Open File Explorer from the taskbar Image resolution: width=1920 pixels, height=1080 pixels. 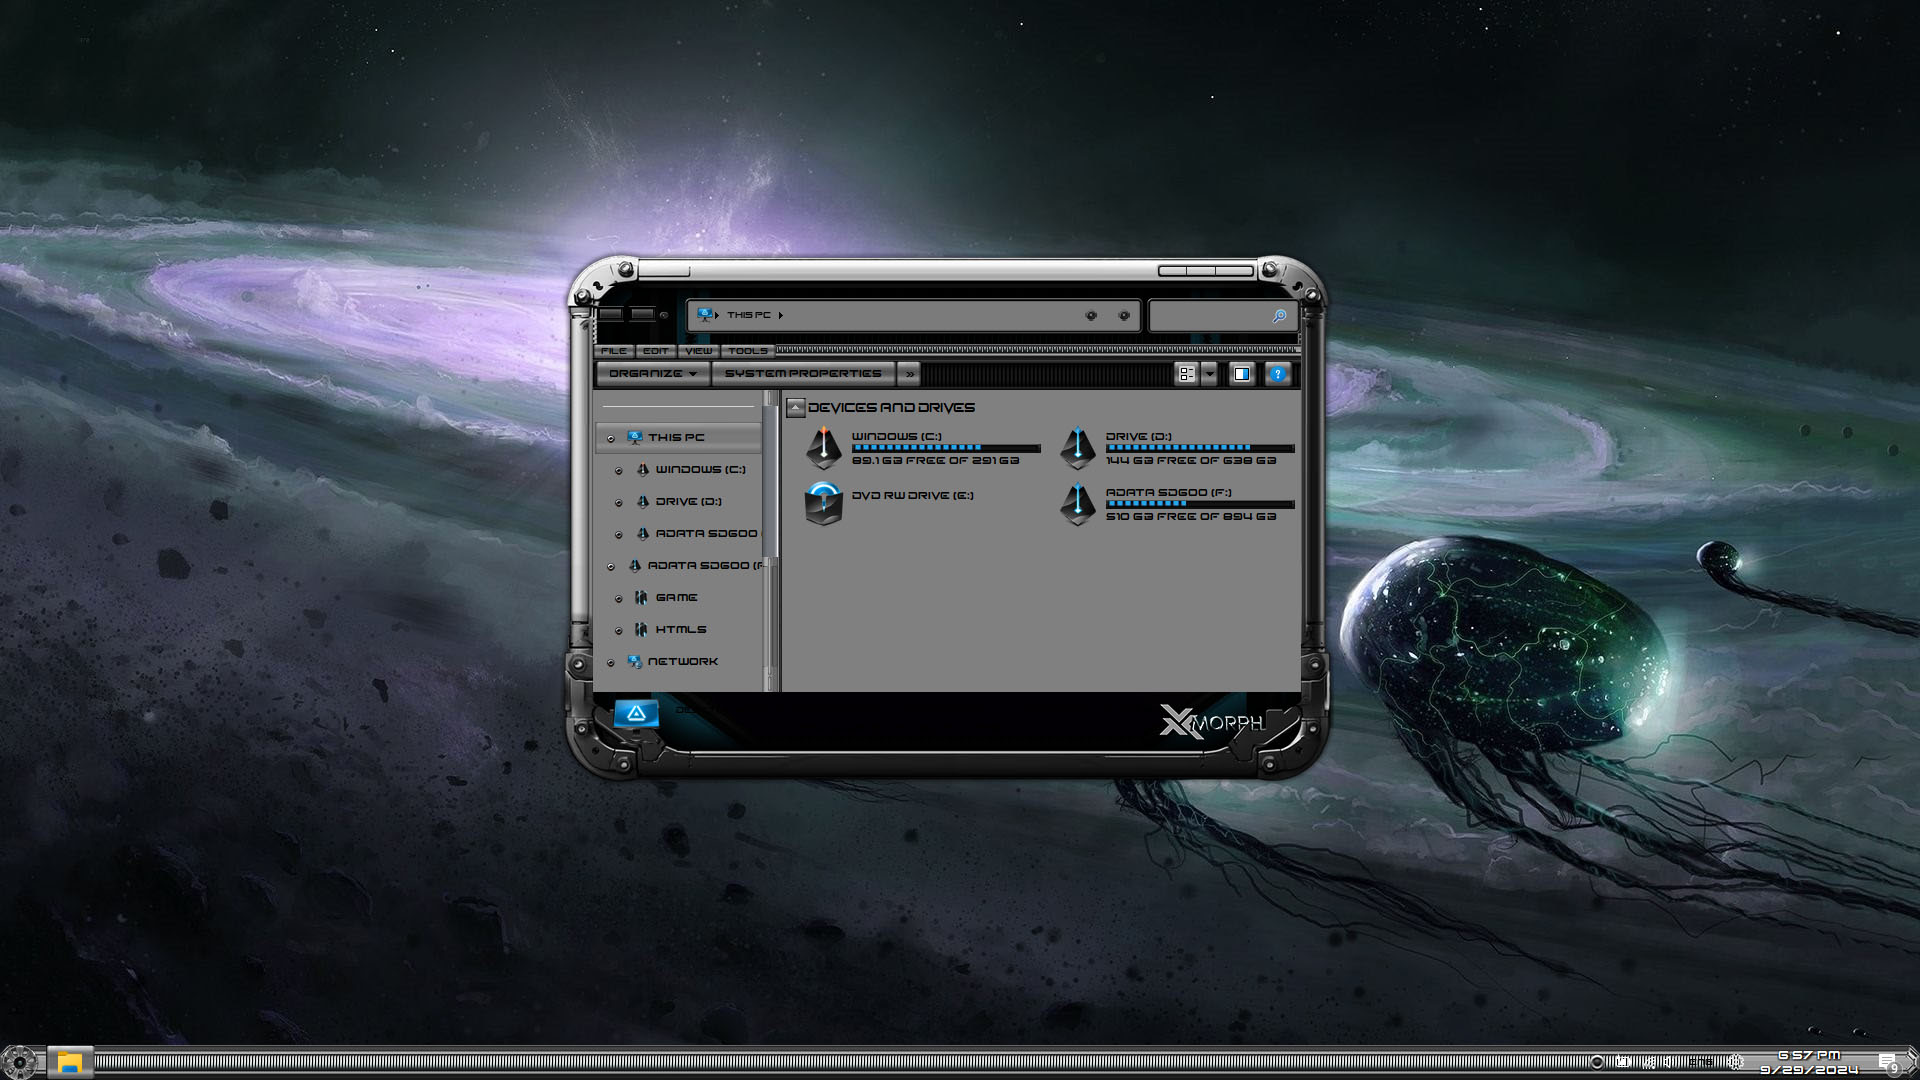69,1062
